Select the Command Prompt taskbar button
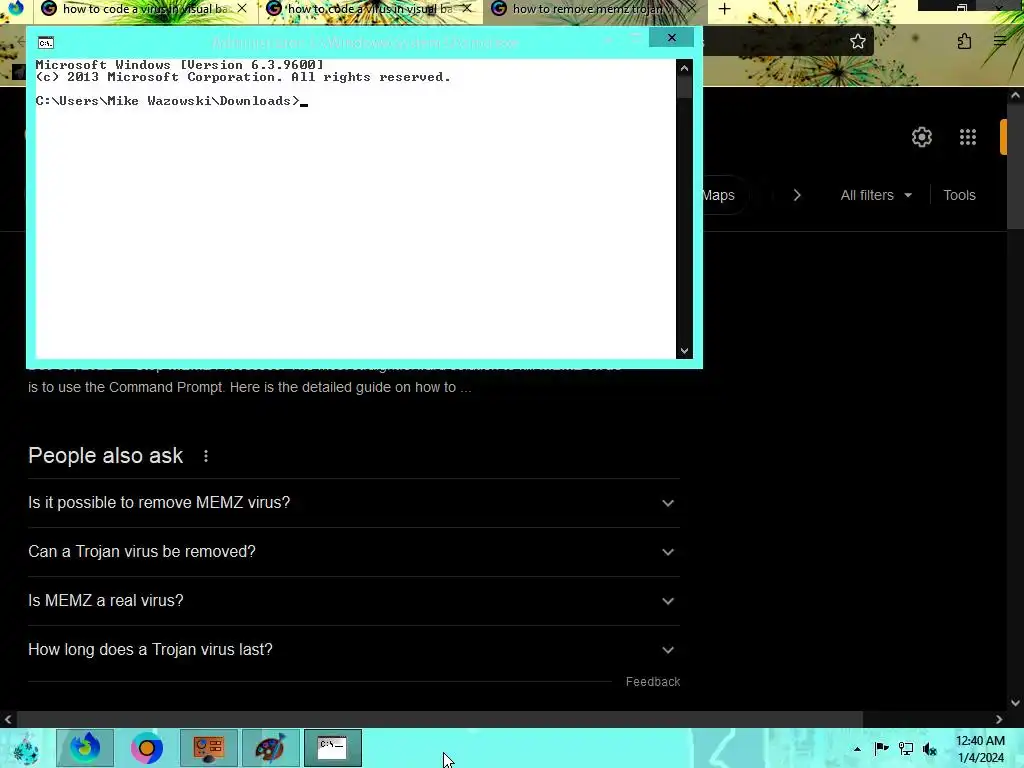Image resolution: width=1024 pixels, height=768 pixels. pyautogui.click(x=332, y=748)
